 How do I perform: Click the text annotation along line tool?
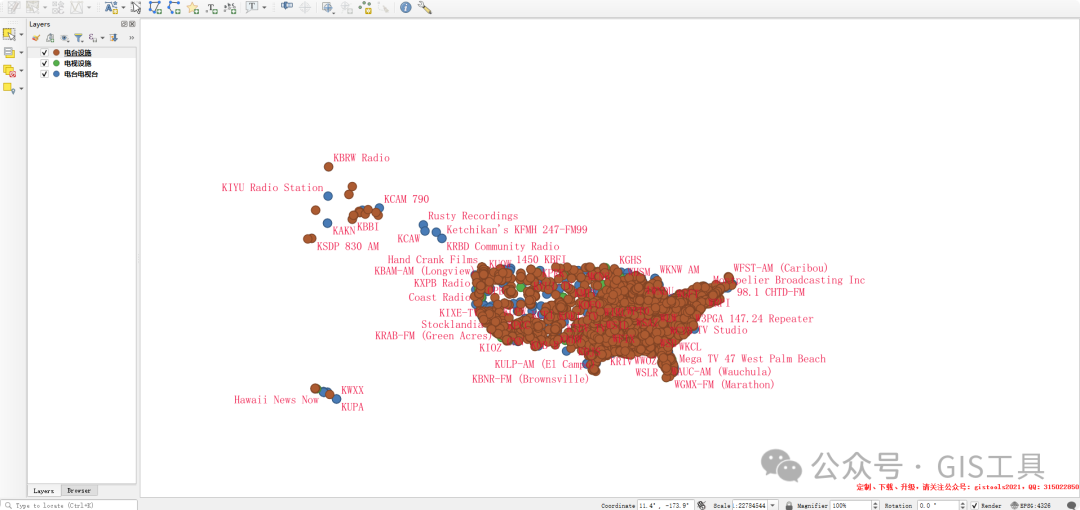pos(230,8)
